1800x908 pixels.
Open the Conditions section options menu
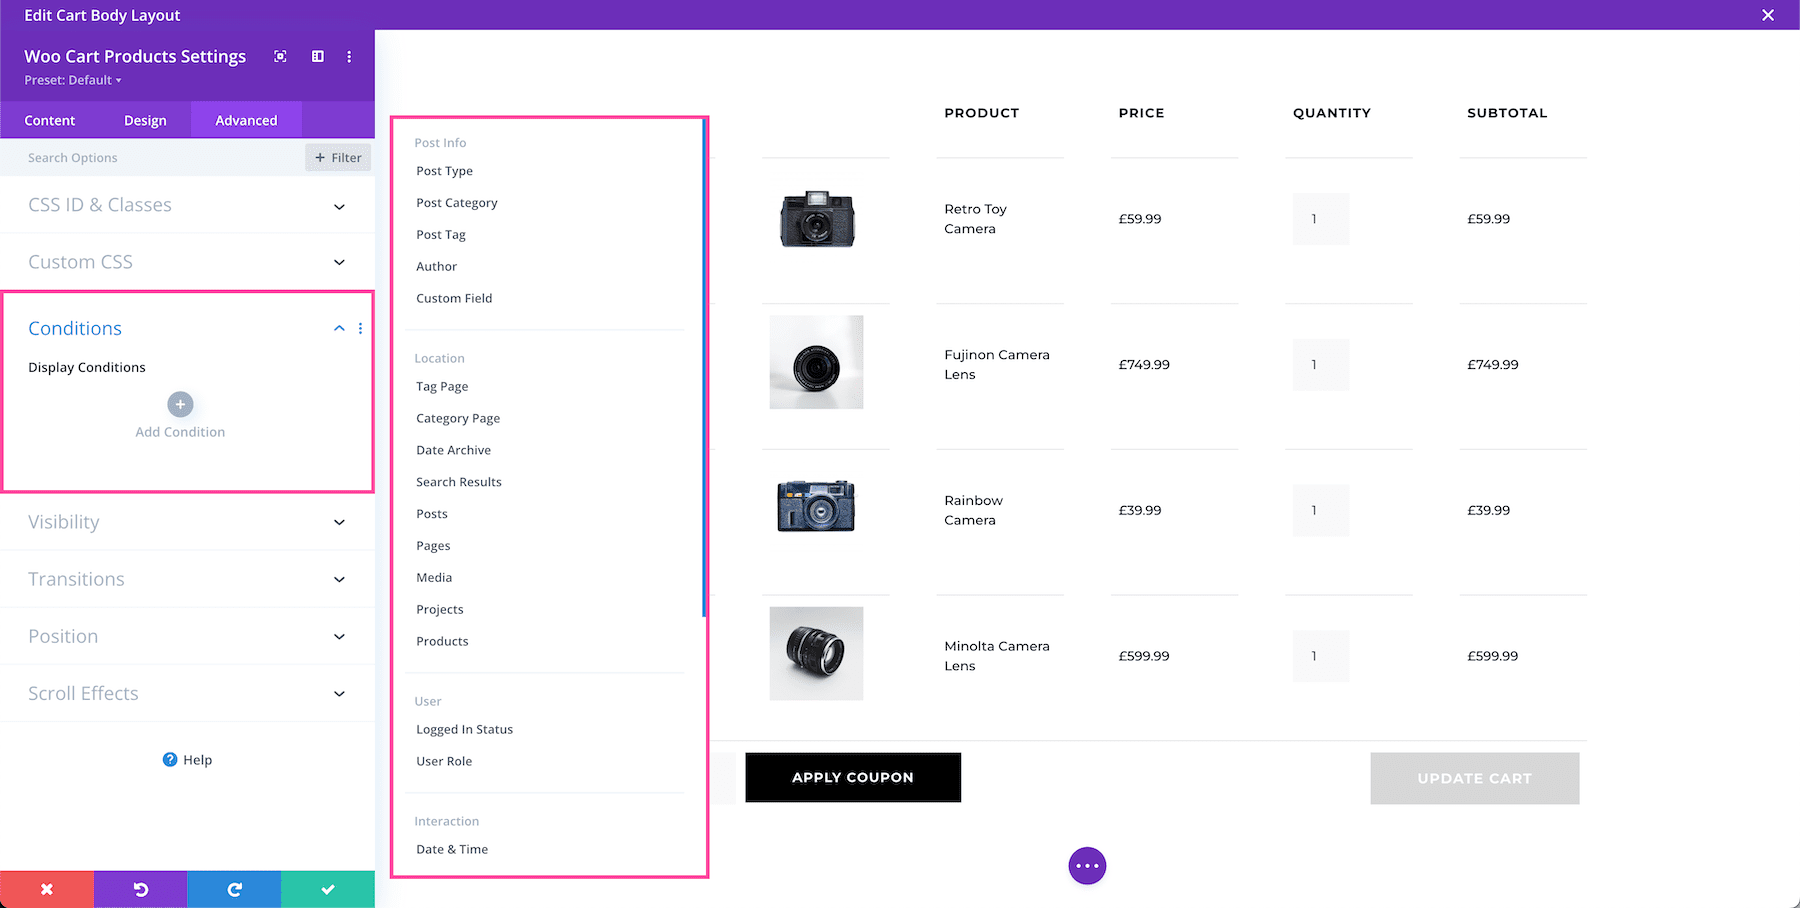point(360,328)
